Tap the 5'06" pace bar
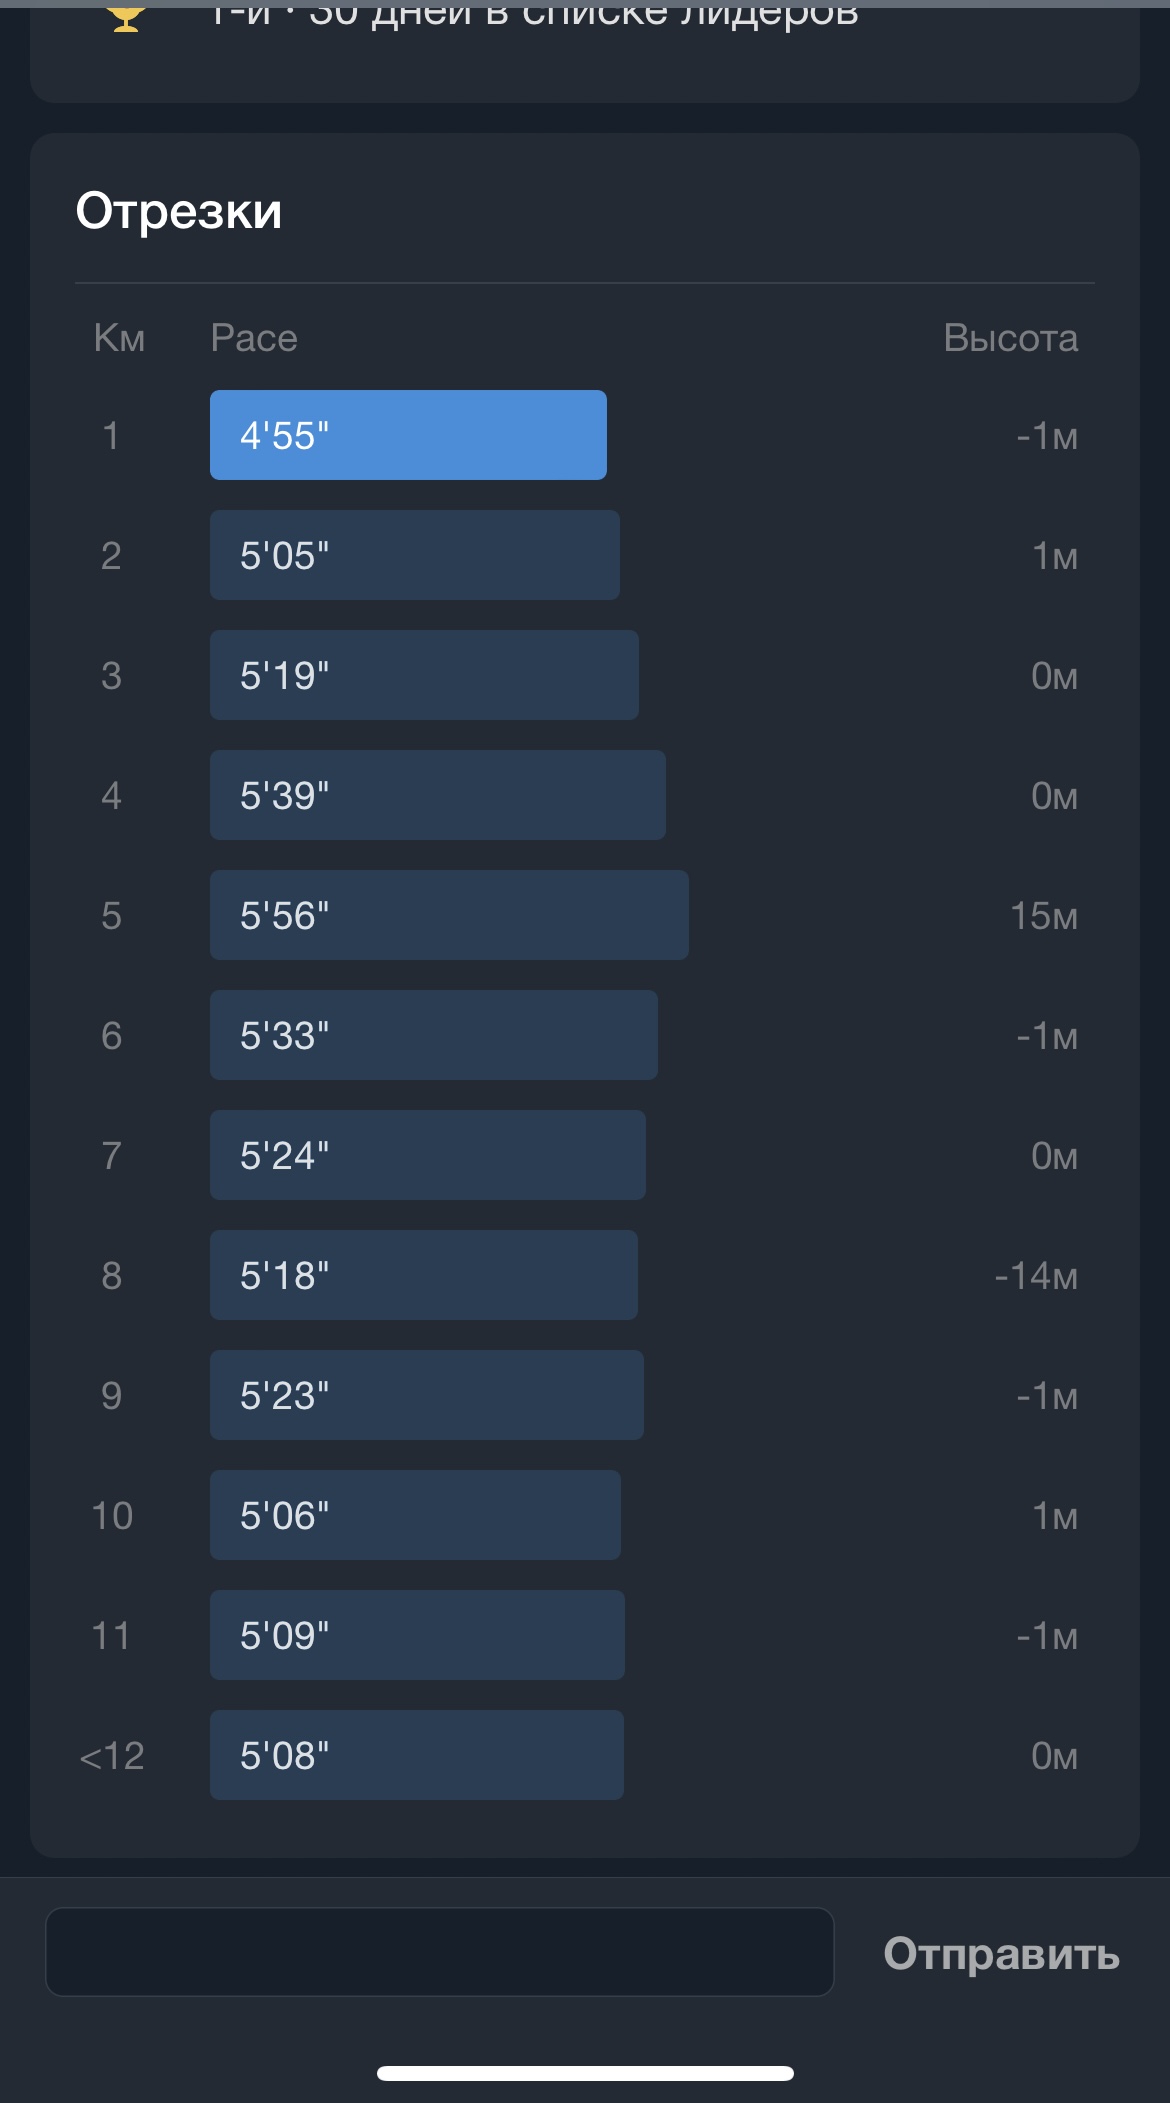 tap(415, 1515)
